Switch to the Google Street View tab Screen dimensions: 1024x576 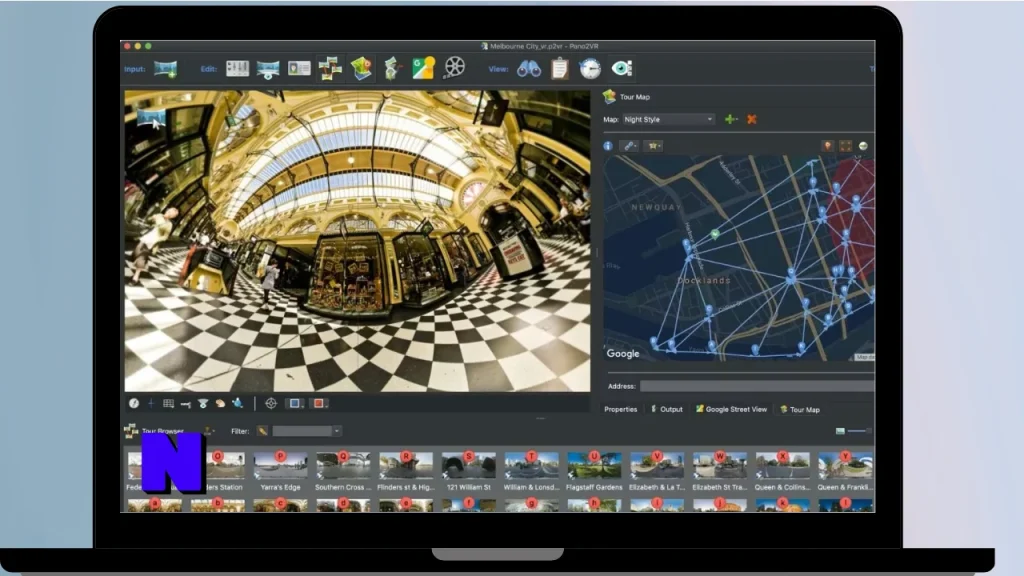pyautogui.click(x=731, y=409)
